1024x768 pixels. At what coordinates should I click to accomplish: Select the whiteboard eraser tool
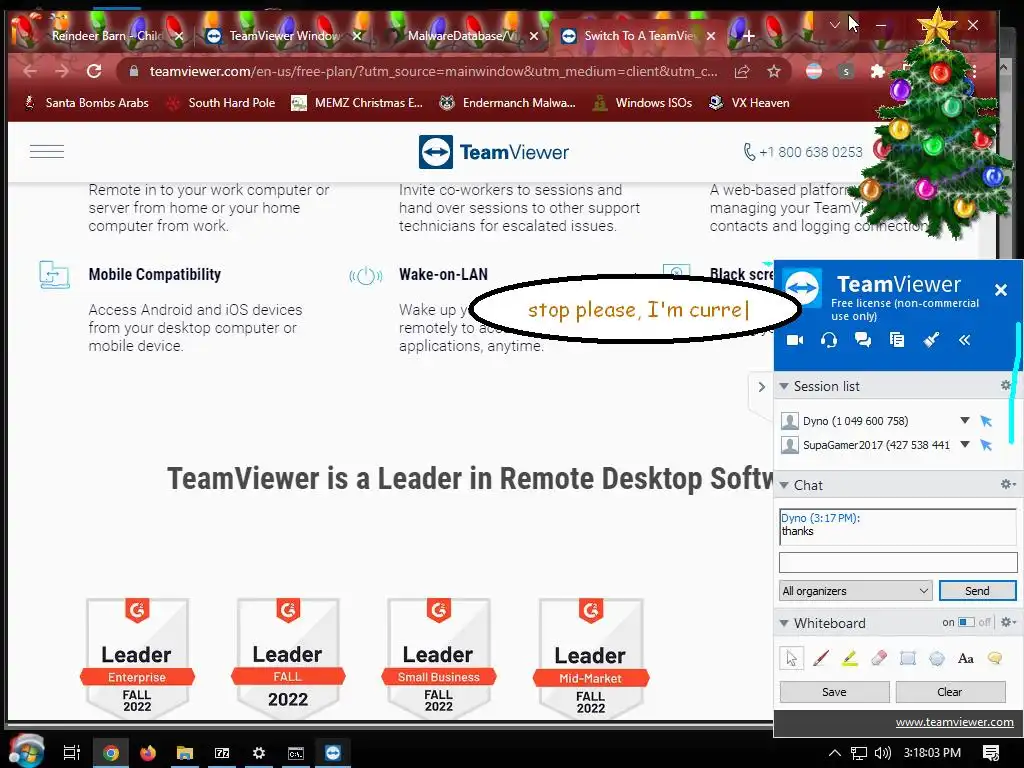point(879,658)
